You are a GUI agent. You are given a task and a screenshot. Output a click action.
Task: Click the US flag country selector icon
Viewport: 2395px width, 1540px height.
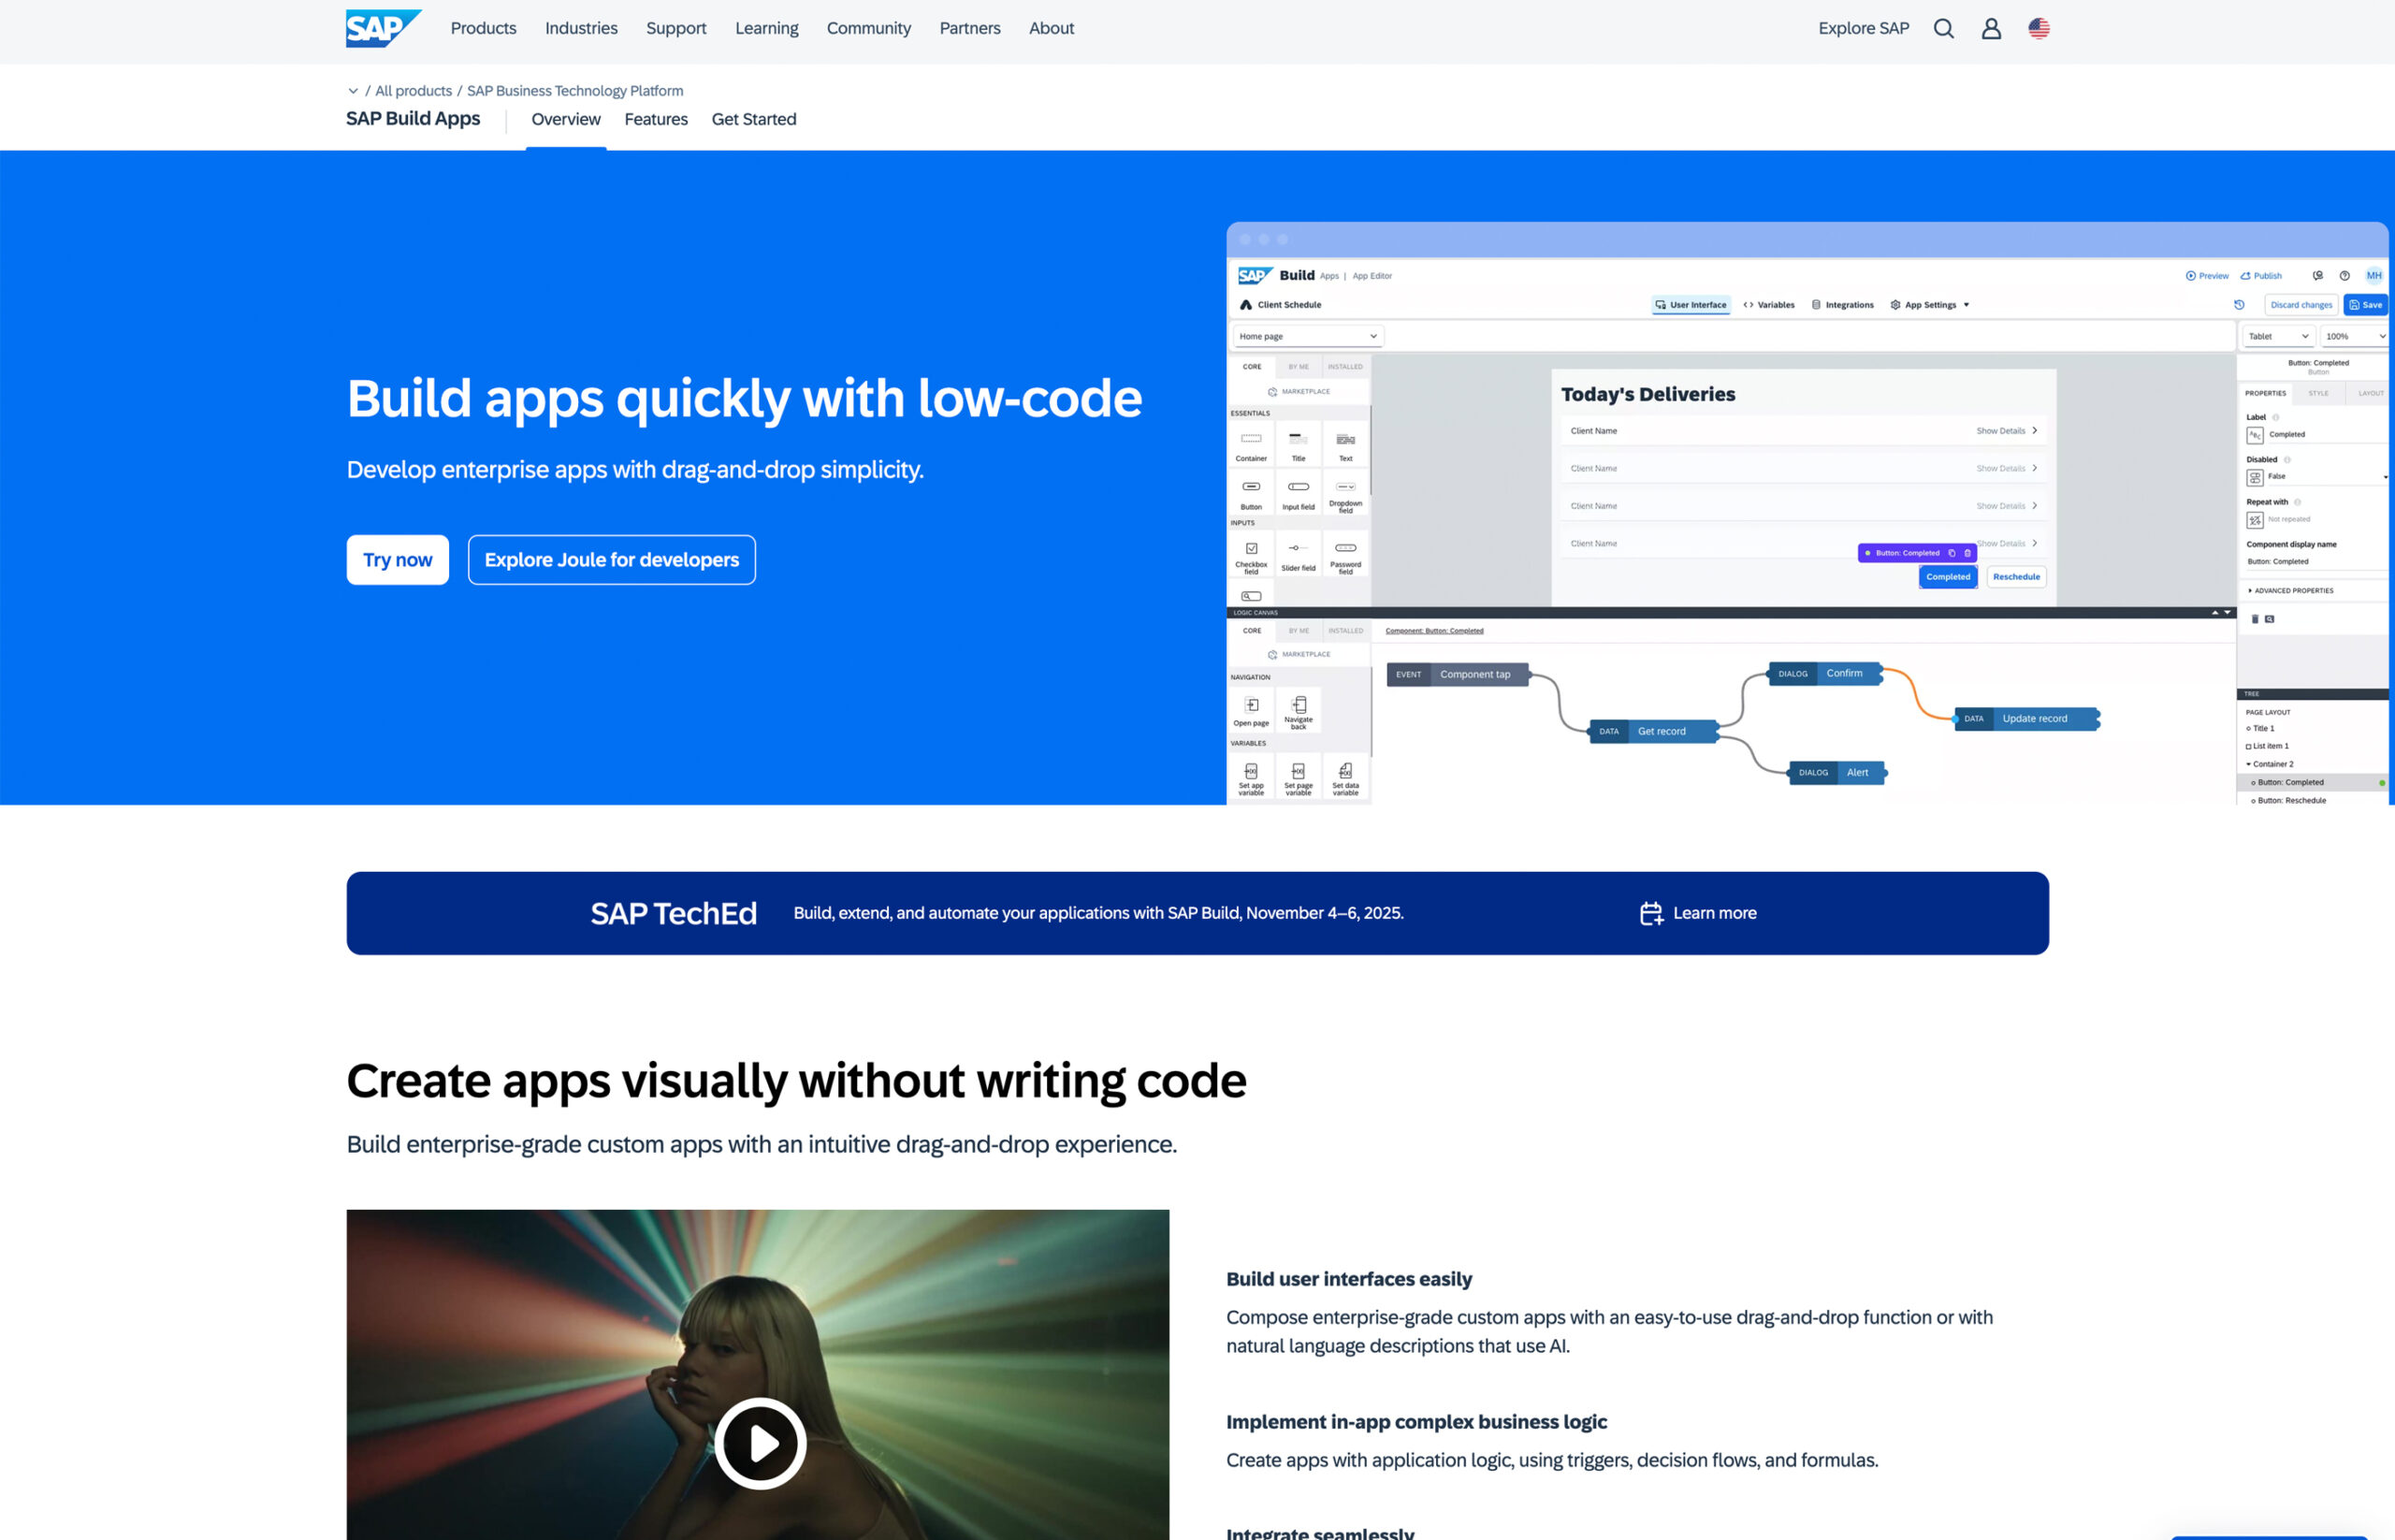(x=2039, y=28)
